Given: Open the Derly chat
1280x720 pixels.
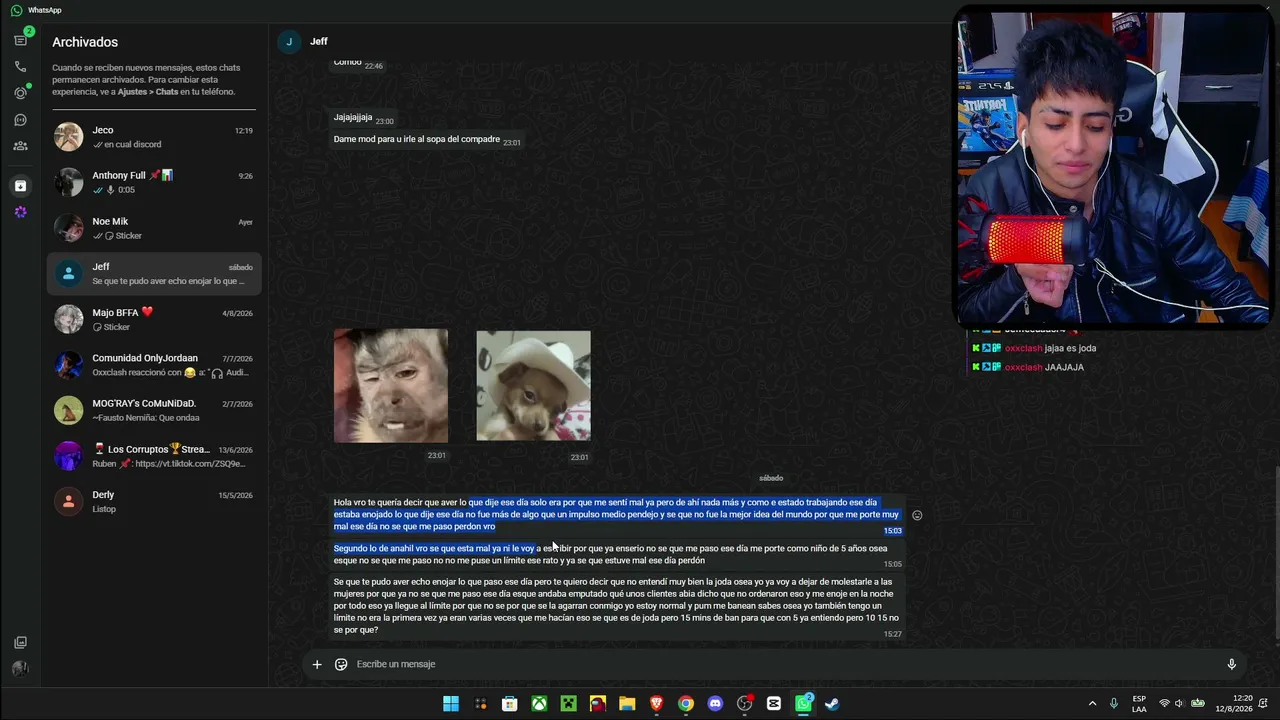Looking at the screenshot, I should point(154,501).
